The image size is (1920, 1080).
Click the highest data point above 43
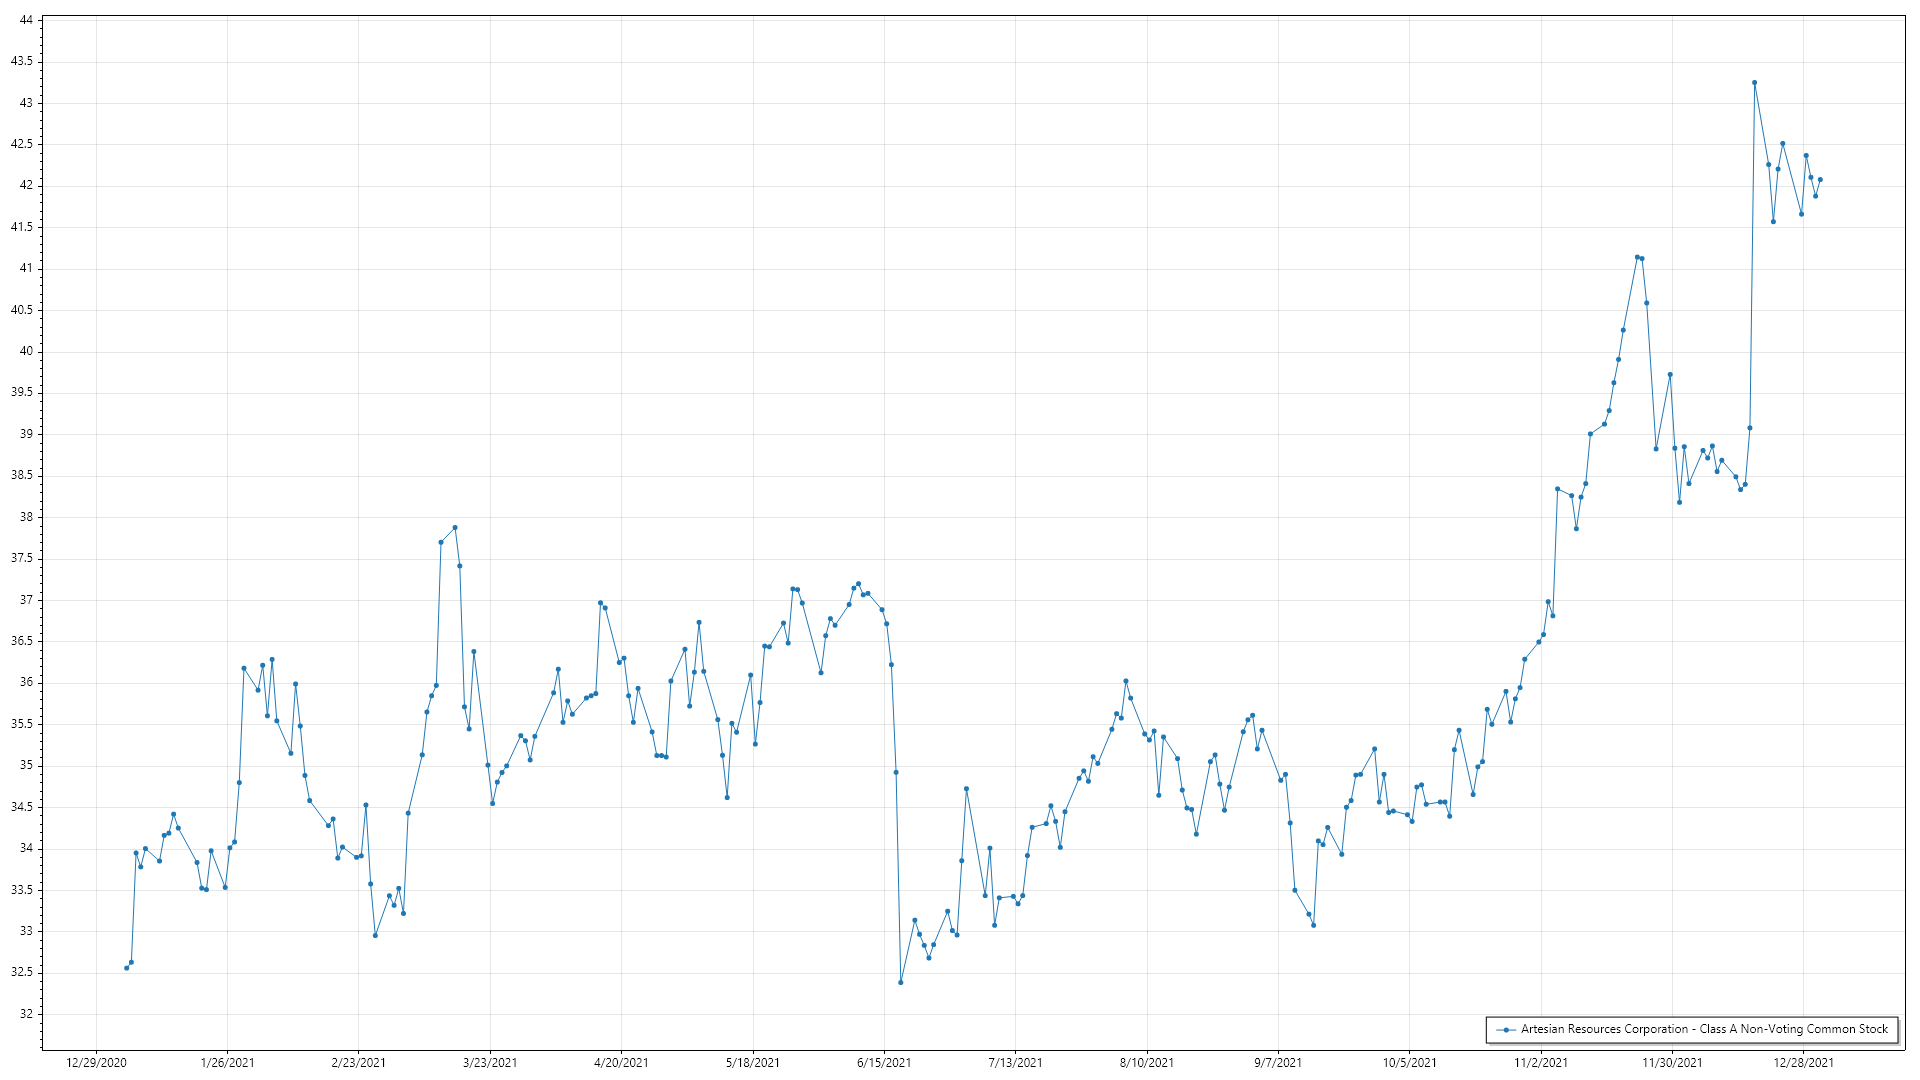pos(1754,83)
